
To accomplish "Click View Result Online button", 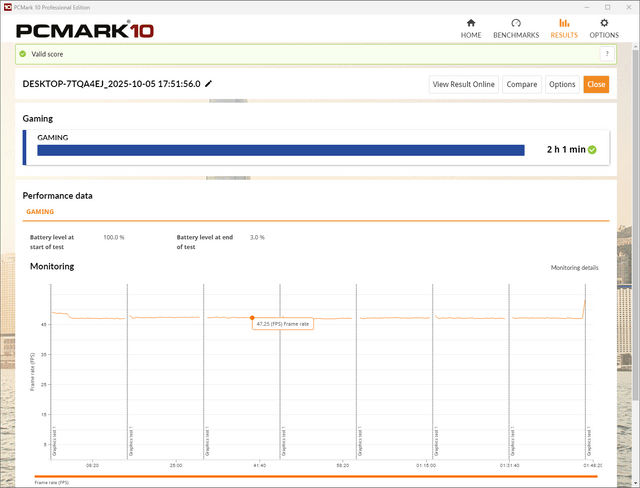I will click(x=463, y=84).
